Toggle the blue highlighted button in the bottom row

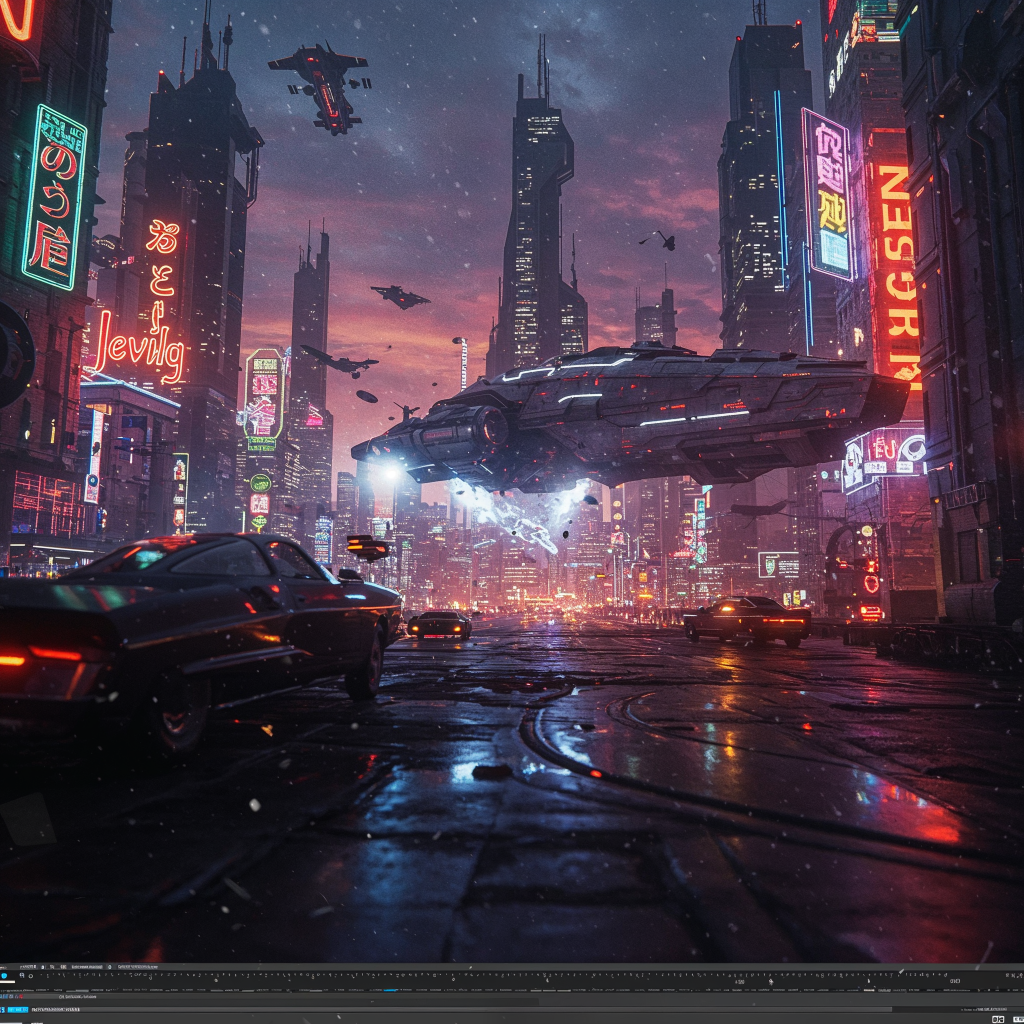(17, 1010)
